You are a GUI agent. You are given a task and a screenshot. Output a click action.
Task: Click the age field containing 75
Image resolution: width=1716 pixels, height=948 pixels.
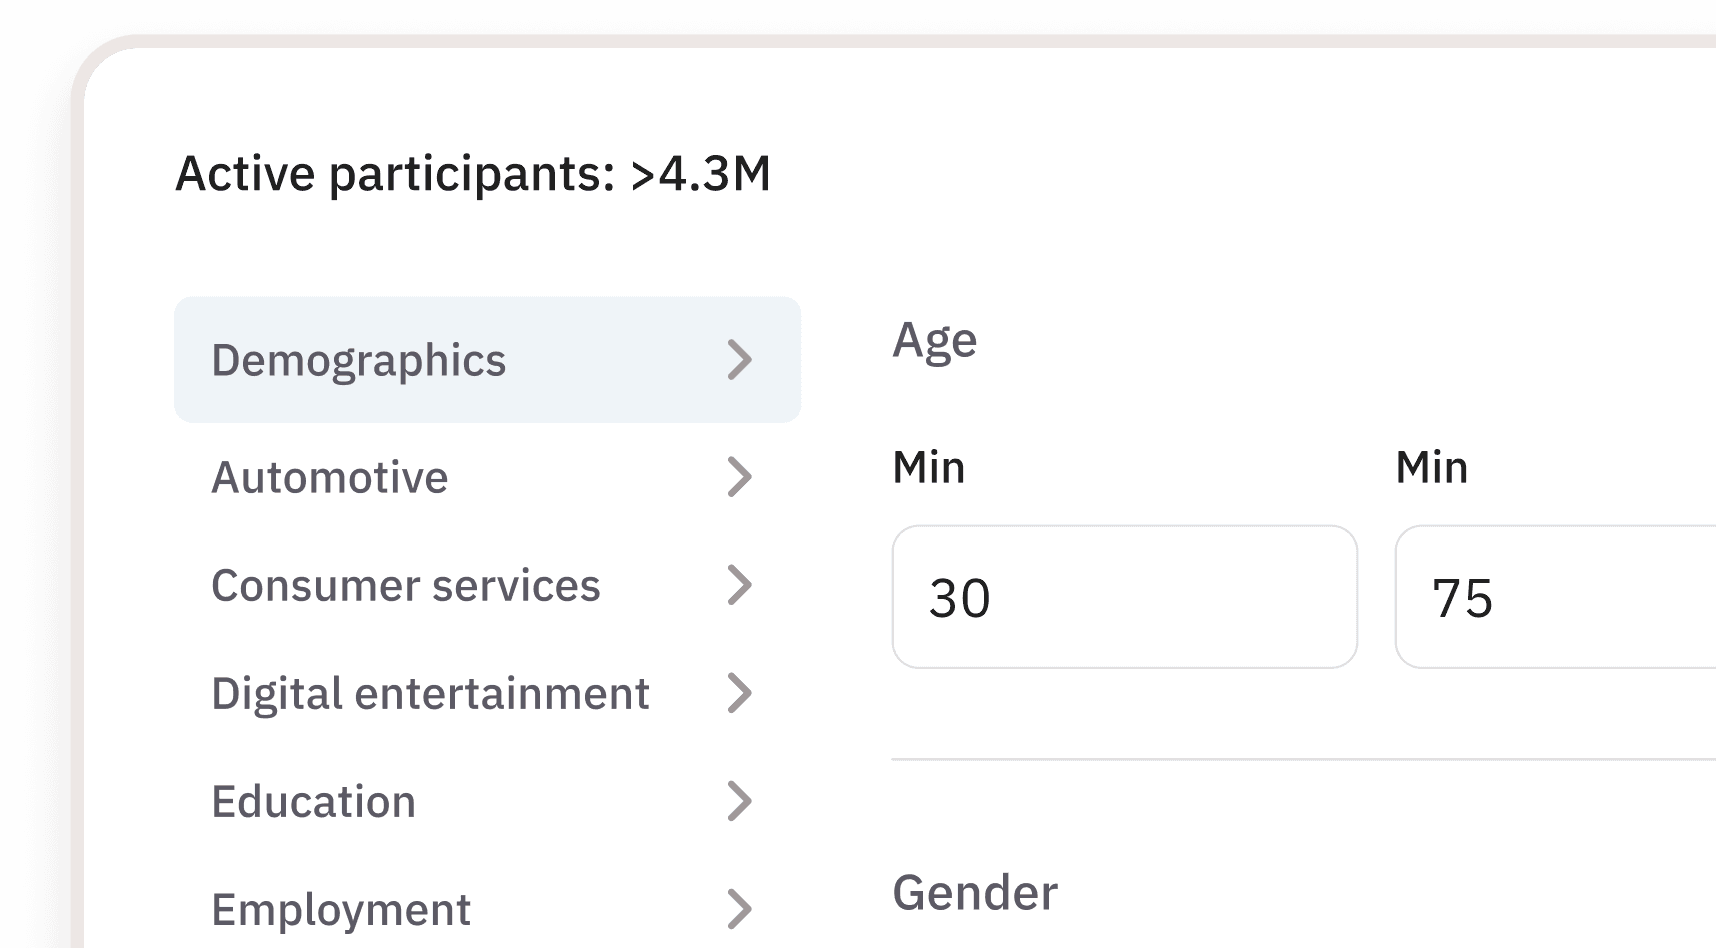click(x=1556, y=597)
